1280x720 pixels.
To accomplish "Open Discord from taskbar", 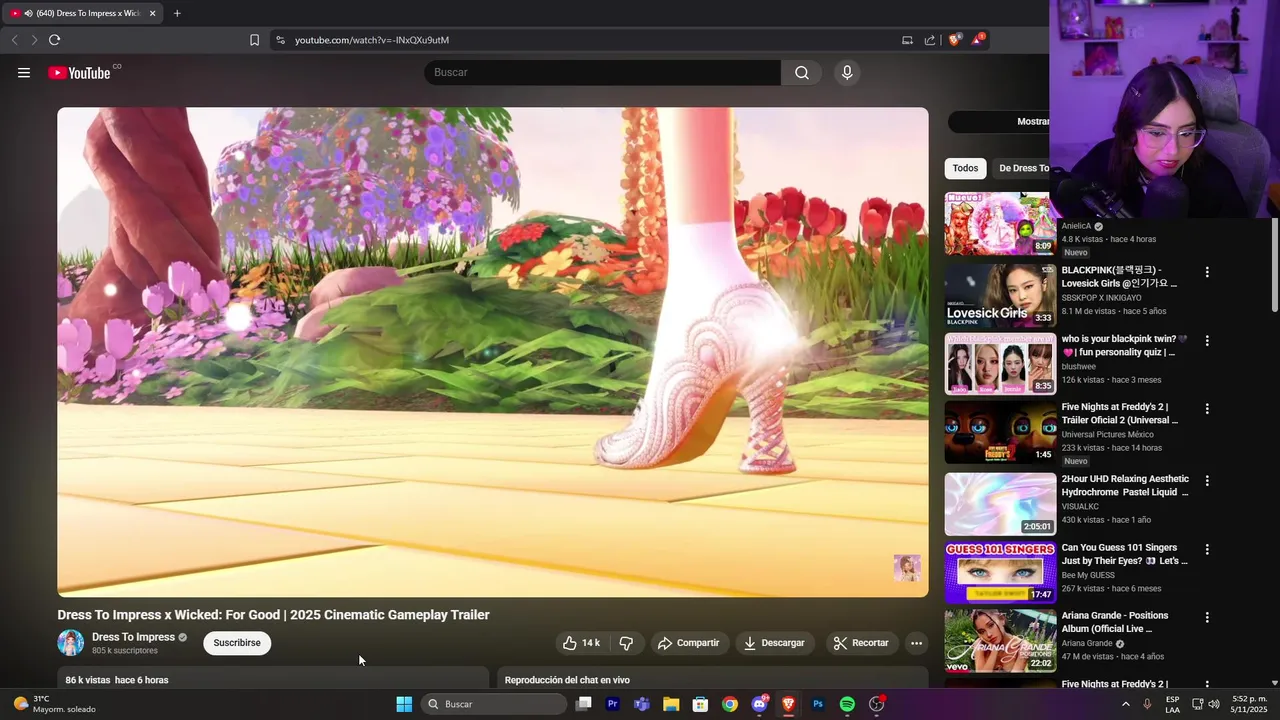I will [759, 704].
